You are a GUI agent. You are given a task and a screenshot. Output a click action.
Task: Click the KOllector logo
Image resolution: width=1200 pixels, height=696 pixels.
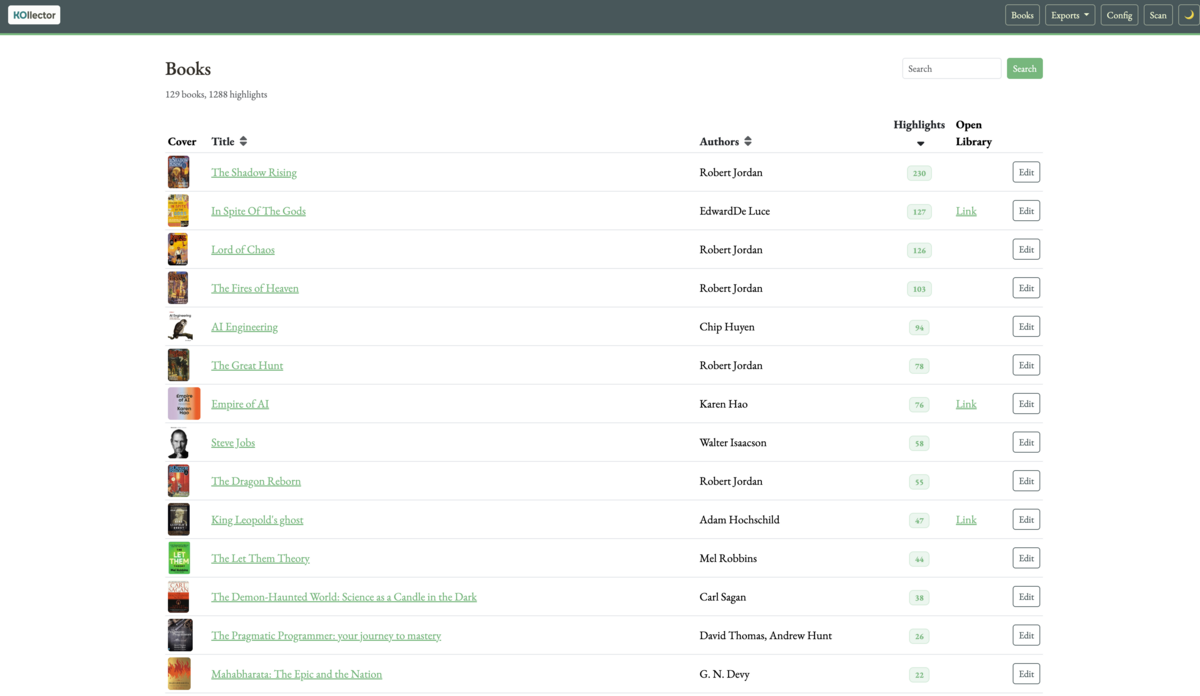33,14
